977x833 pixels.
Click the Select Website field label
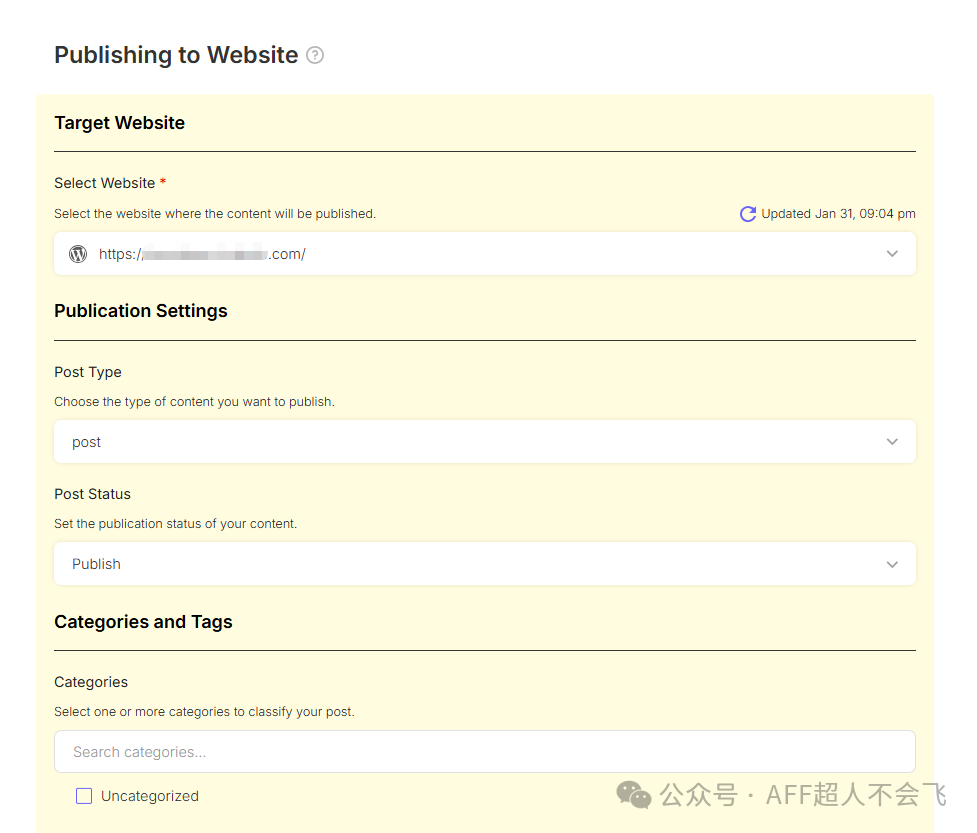coord(105,183)
